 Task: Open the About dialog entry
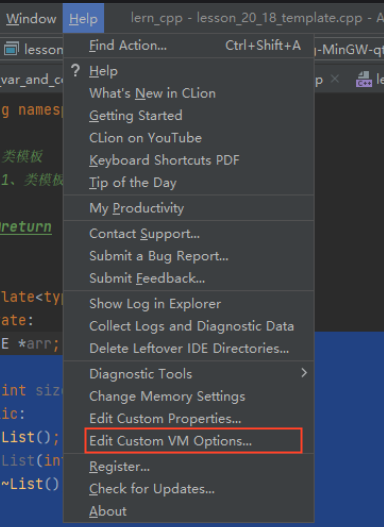tap(188, 511)
